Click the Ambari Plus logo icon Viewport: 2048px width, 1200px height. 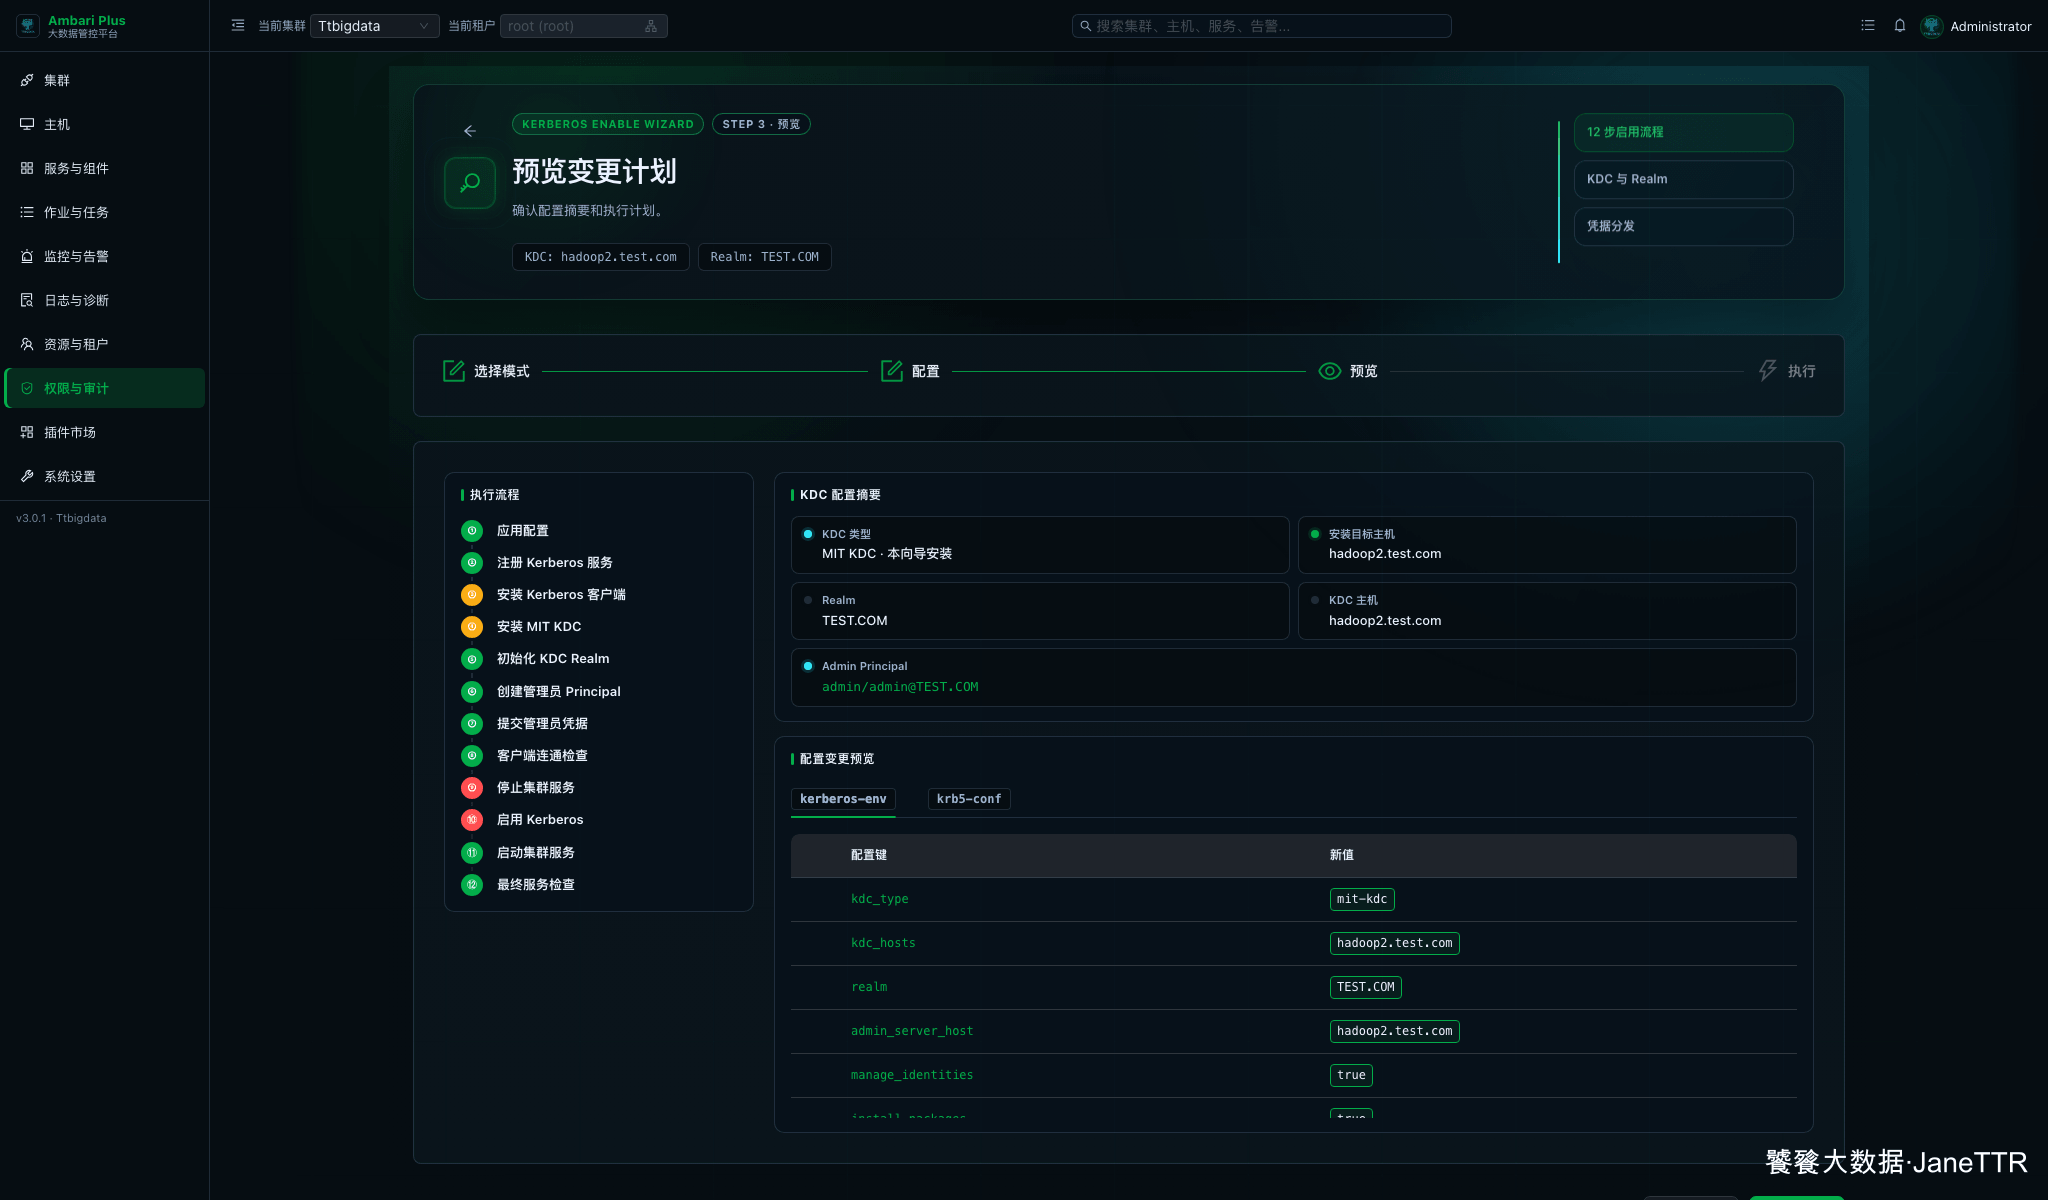28,26
